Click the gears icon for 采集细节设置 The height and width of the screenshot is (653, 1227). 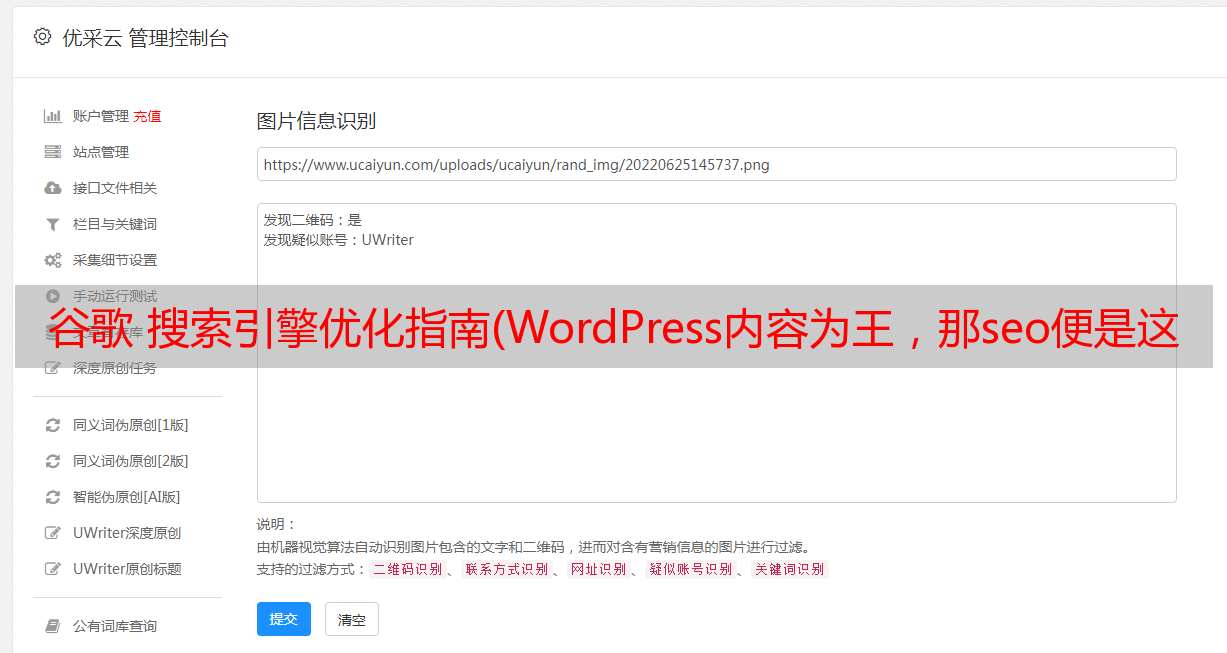(53, 260)
